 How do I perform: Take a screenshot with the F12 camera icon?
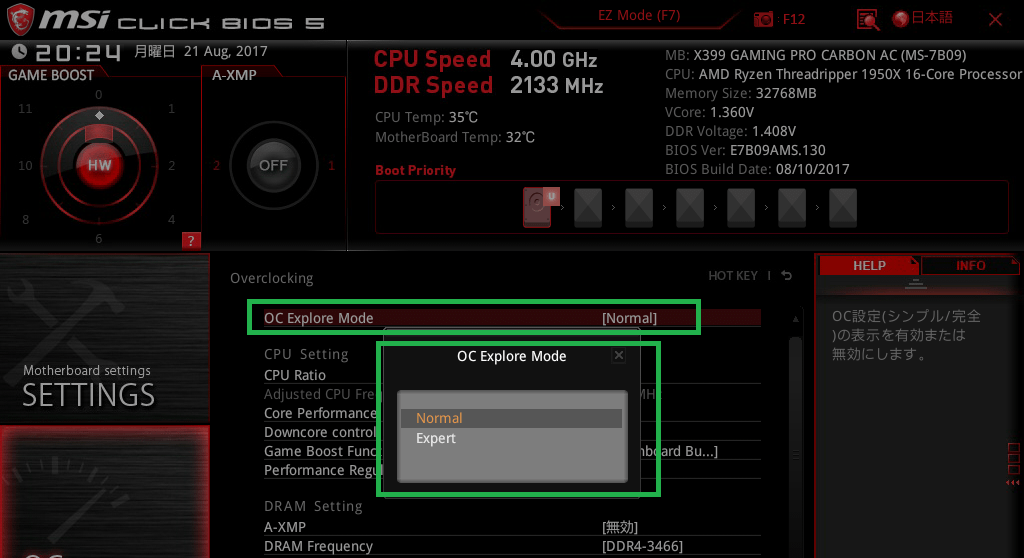coord(763,19)
